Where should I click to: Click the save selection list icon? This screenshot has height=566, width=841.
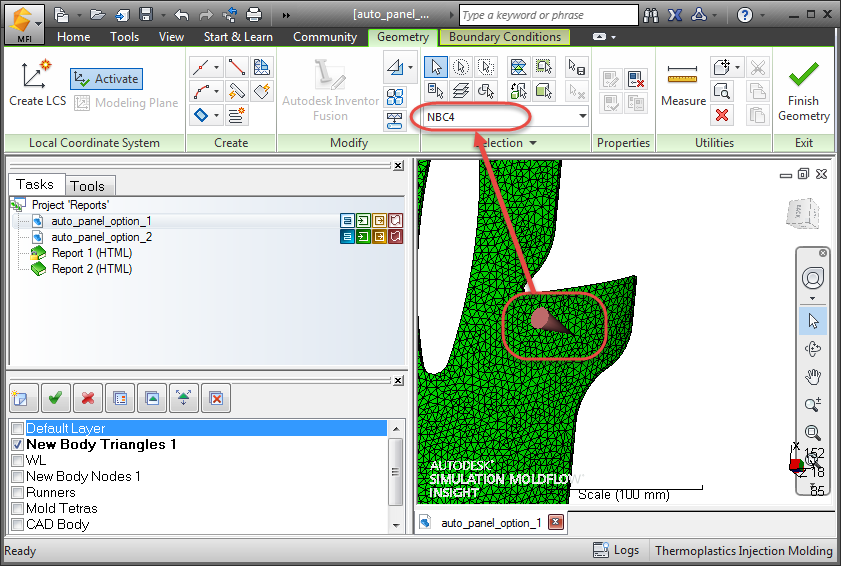click(x=577, y=67)
